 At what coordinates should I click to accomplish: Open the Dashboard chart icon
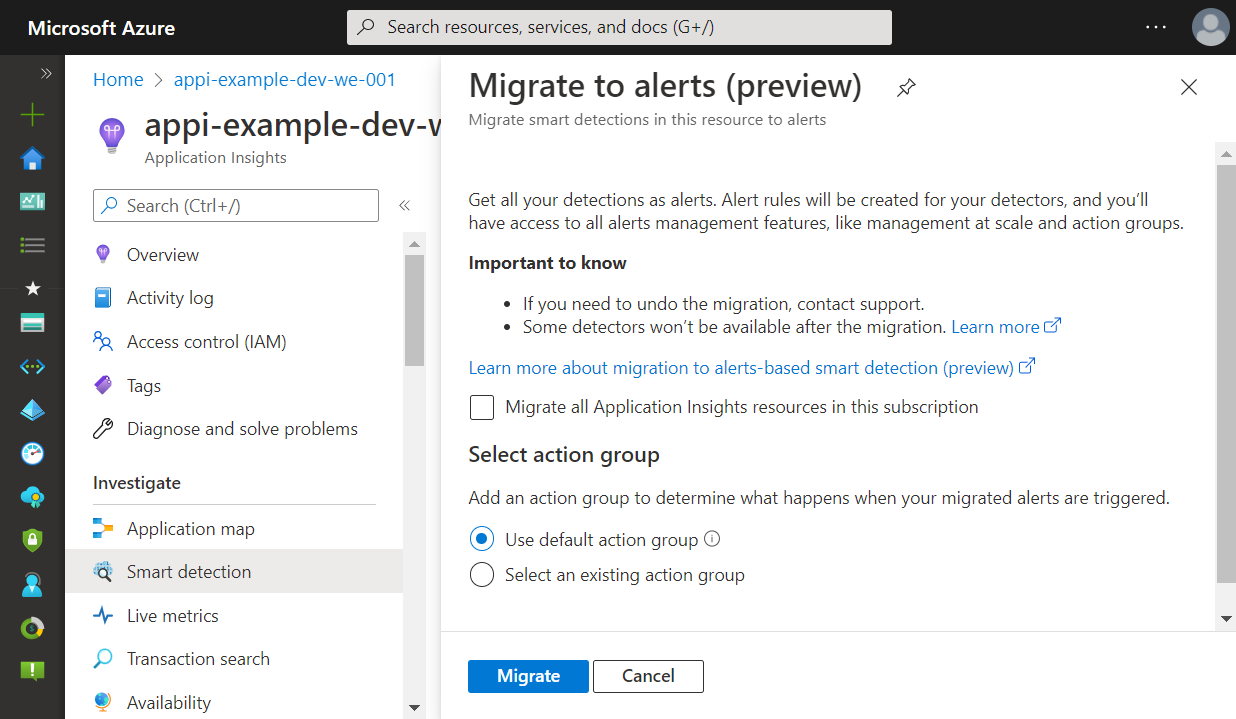pos(32,201)
